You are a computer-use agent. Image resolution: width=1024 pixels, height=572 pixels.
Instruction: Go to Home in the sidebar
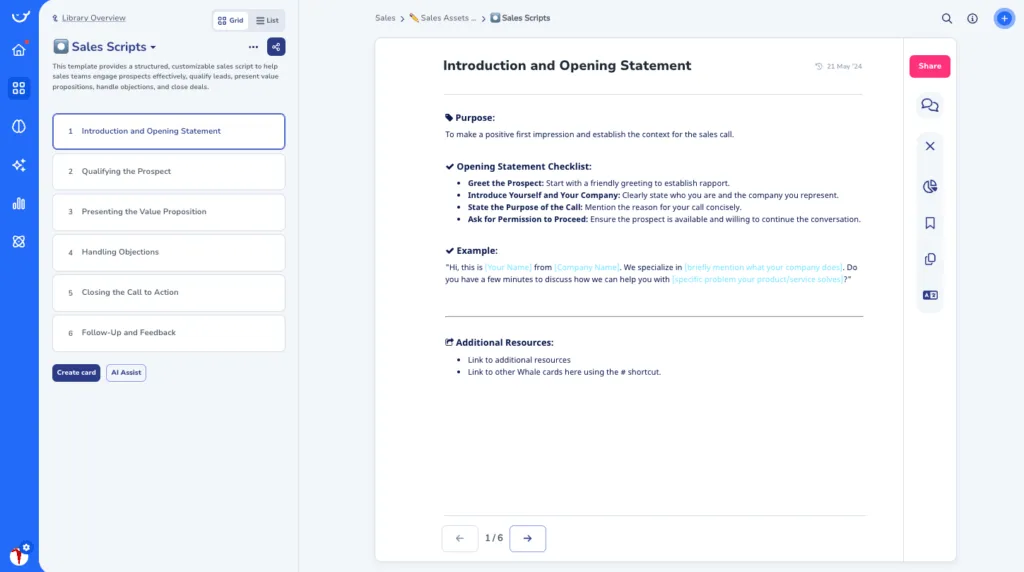coord(19,50)
